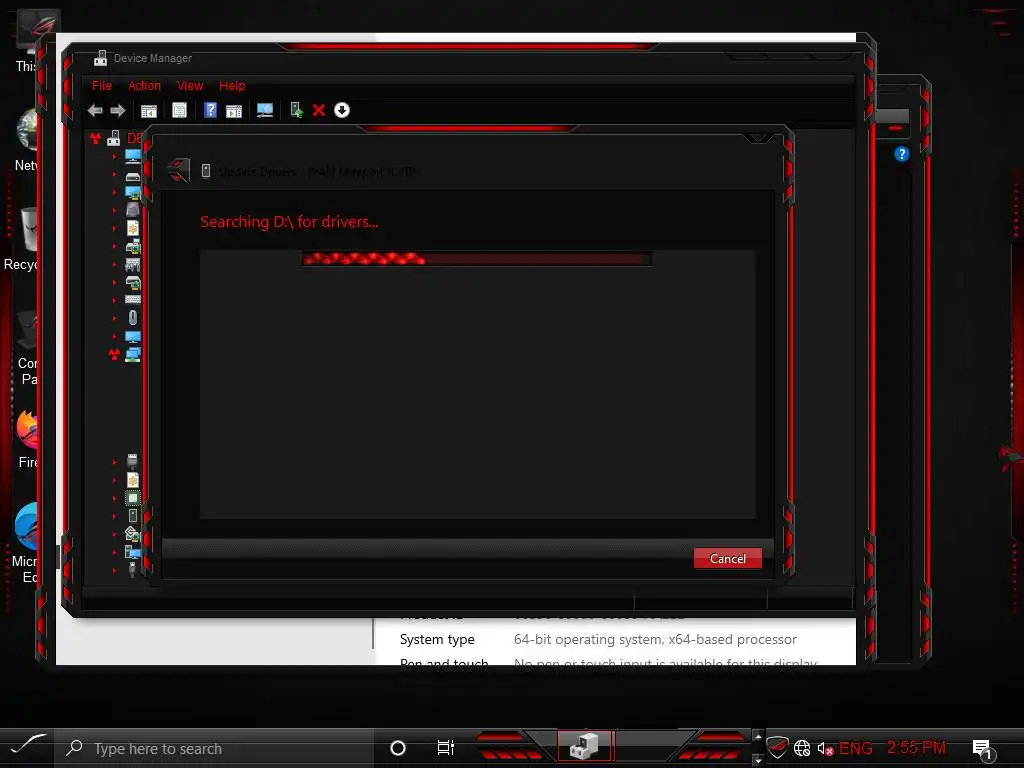Click the ROG shield tray icon
This screenshot has height=768, width=1024.
coord(777,747)
